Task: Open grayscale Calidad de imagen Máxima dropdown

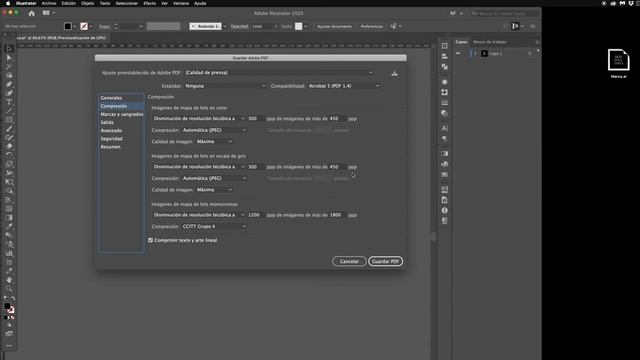Action: pyautogui.click(x=214, y=190)
